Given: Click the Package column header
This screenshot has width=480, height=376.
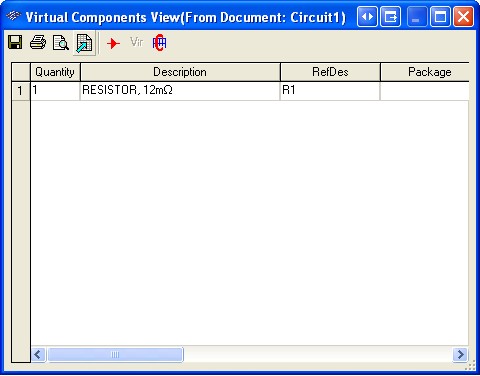Looking at the screenshot, I should (x=425, y=72).
